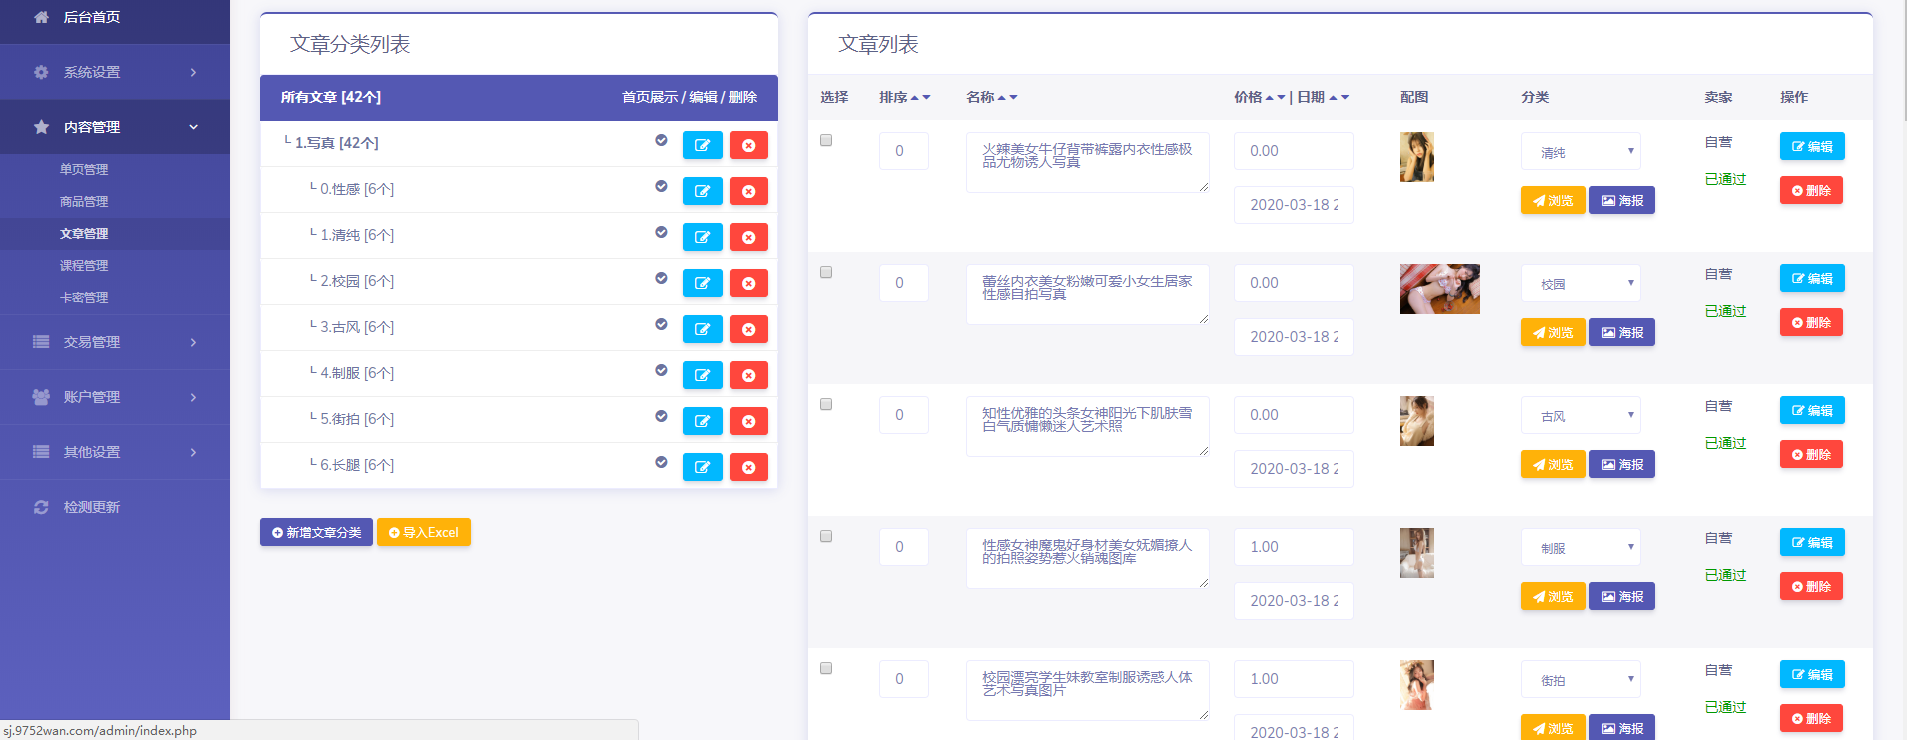The height and width of the screenshot is (740, 1907).
Task: Edit the 5.街拍 category icon
Action: tap(703, 421)
